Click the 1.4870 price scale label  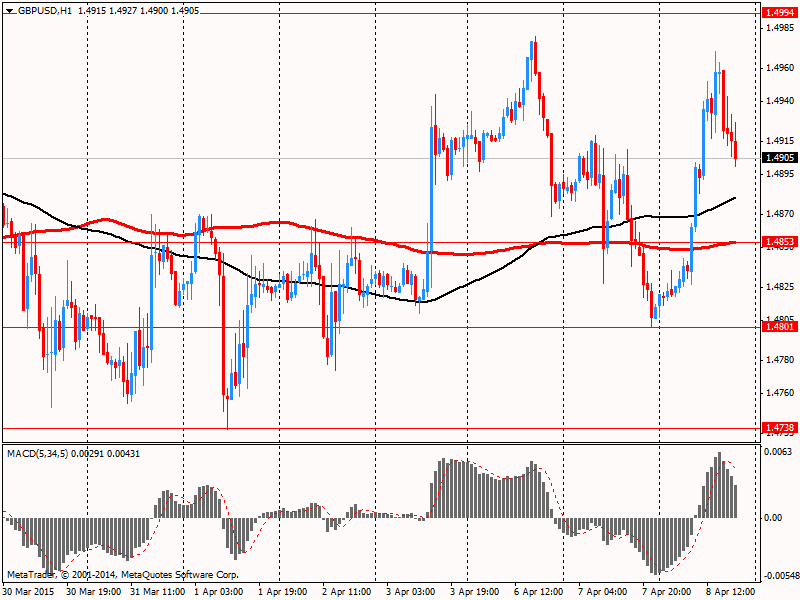(781, 214)
